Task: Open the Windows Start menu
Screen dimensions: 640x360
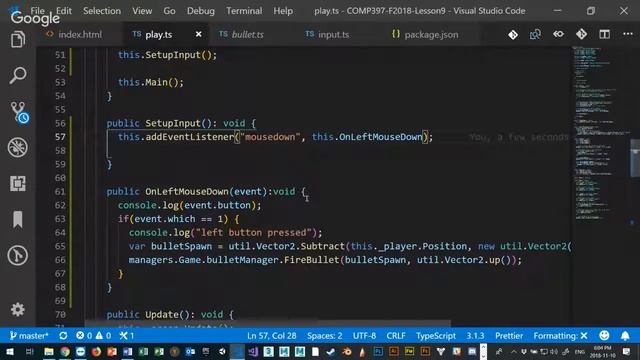Action: [9, 351]
